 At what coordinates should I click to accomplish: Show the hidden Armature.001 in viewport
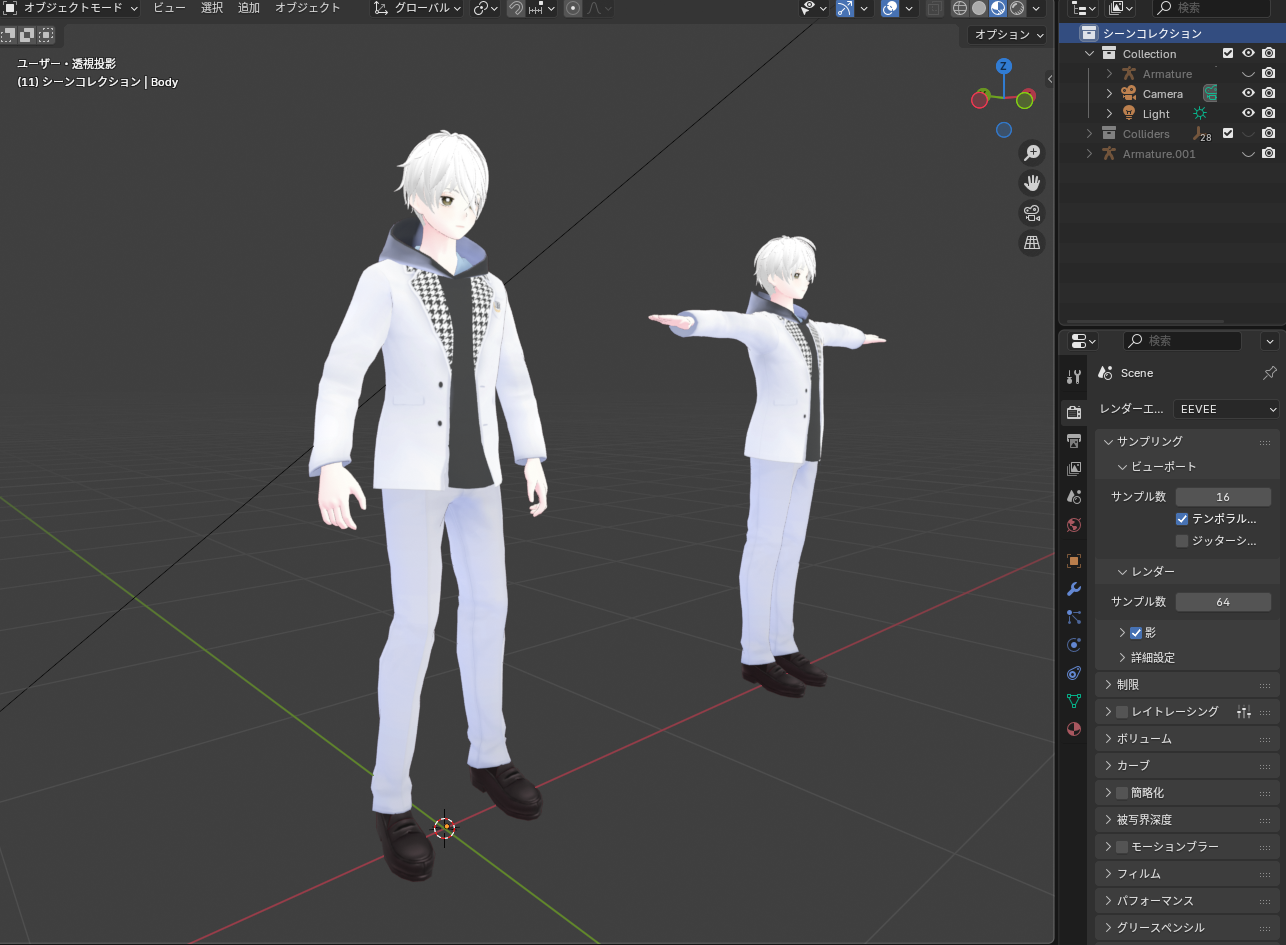pos(1248,154)
